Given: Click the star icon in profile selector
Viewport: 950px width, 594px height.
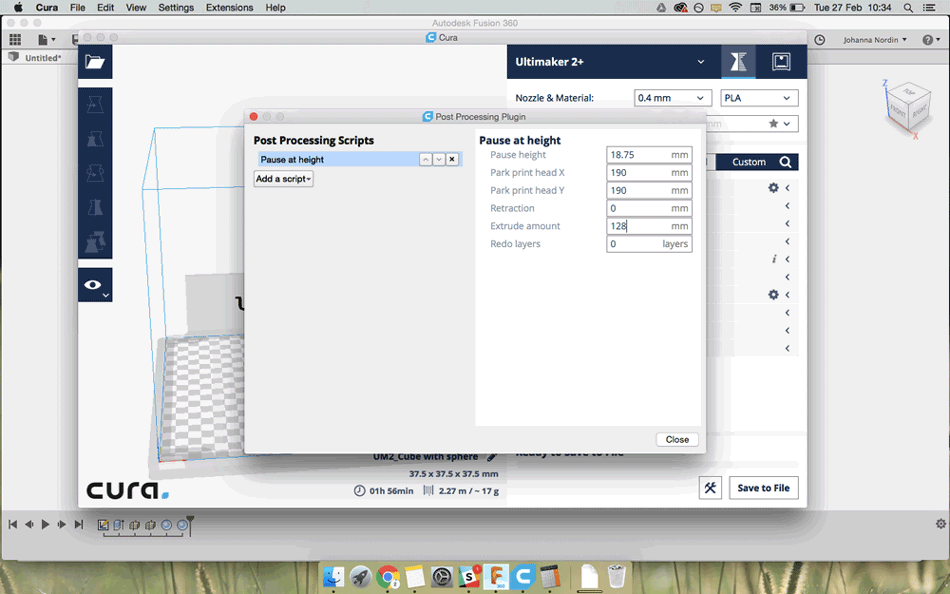Looking at the screenshot, I should pos(773,124).
